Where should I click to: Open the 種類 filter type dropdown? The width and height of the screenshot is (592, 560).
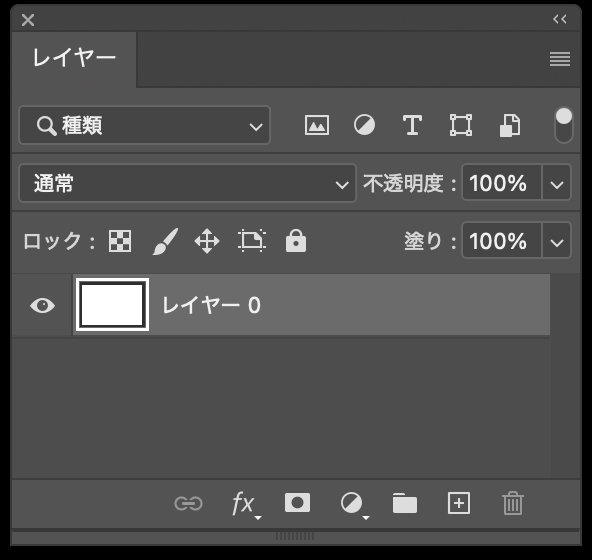click(x=145, y=125)
